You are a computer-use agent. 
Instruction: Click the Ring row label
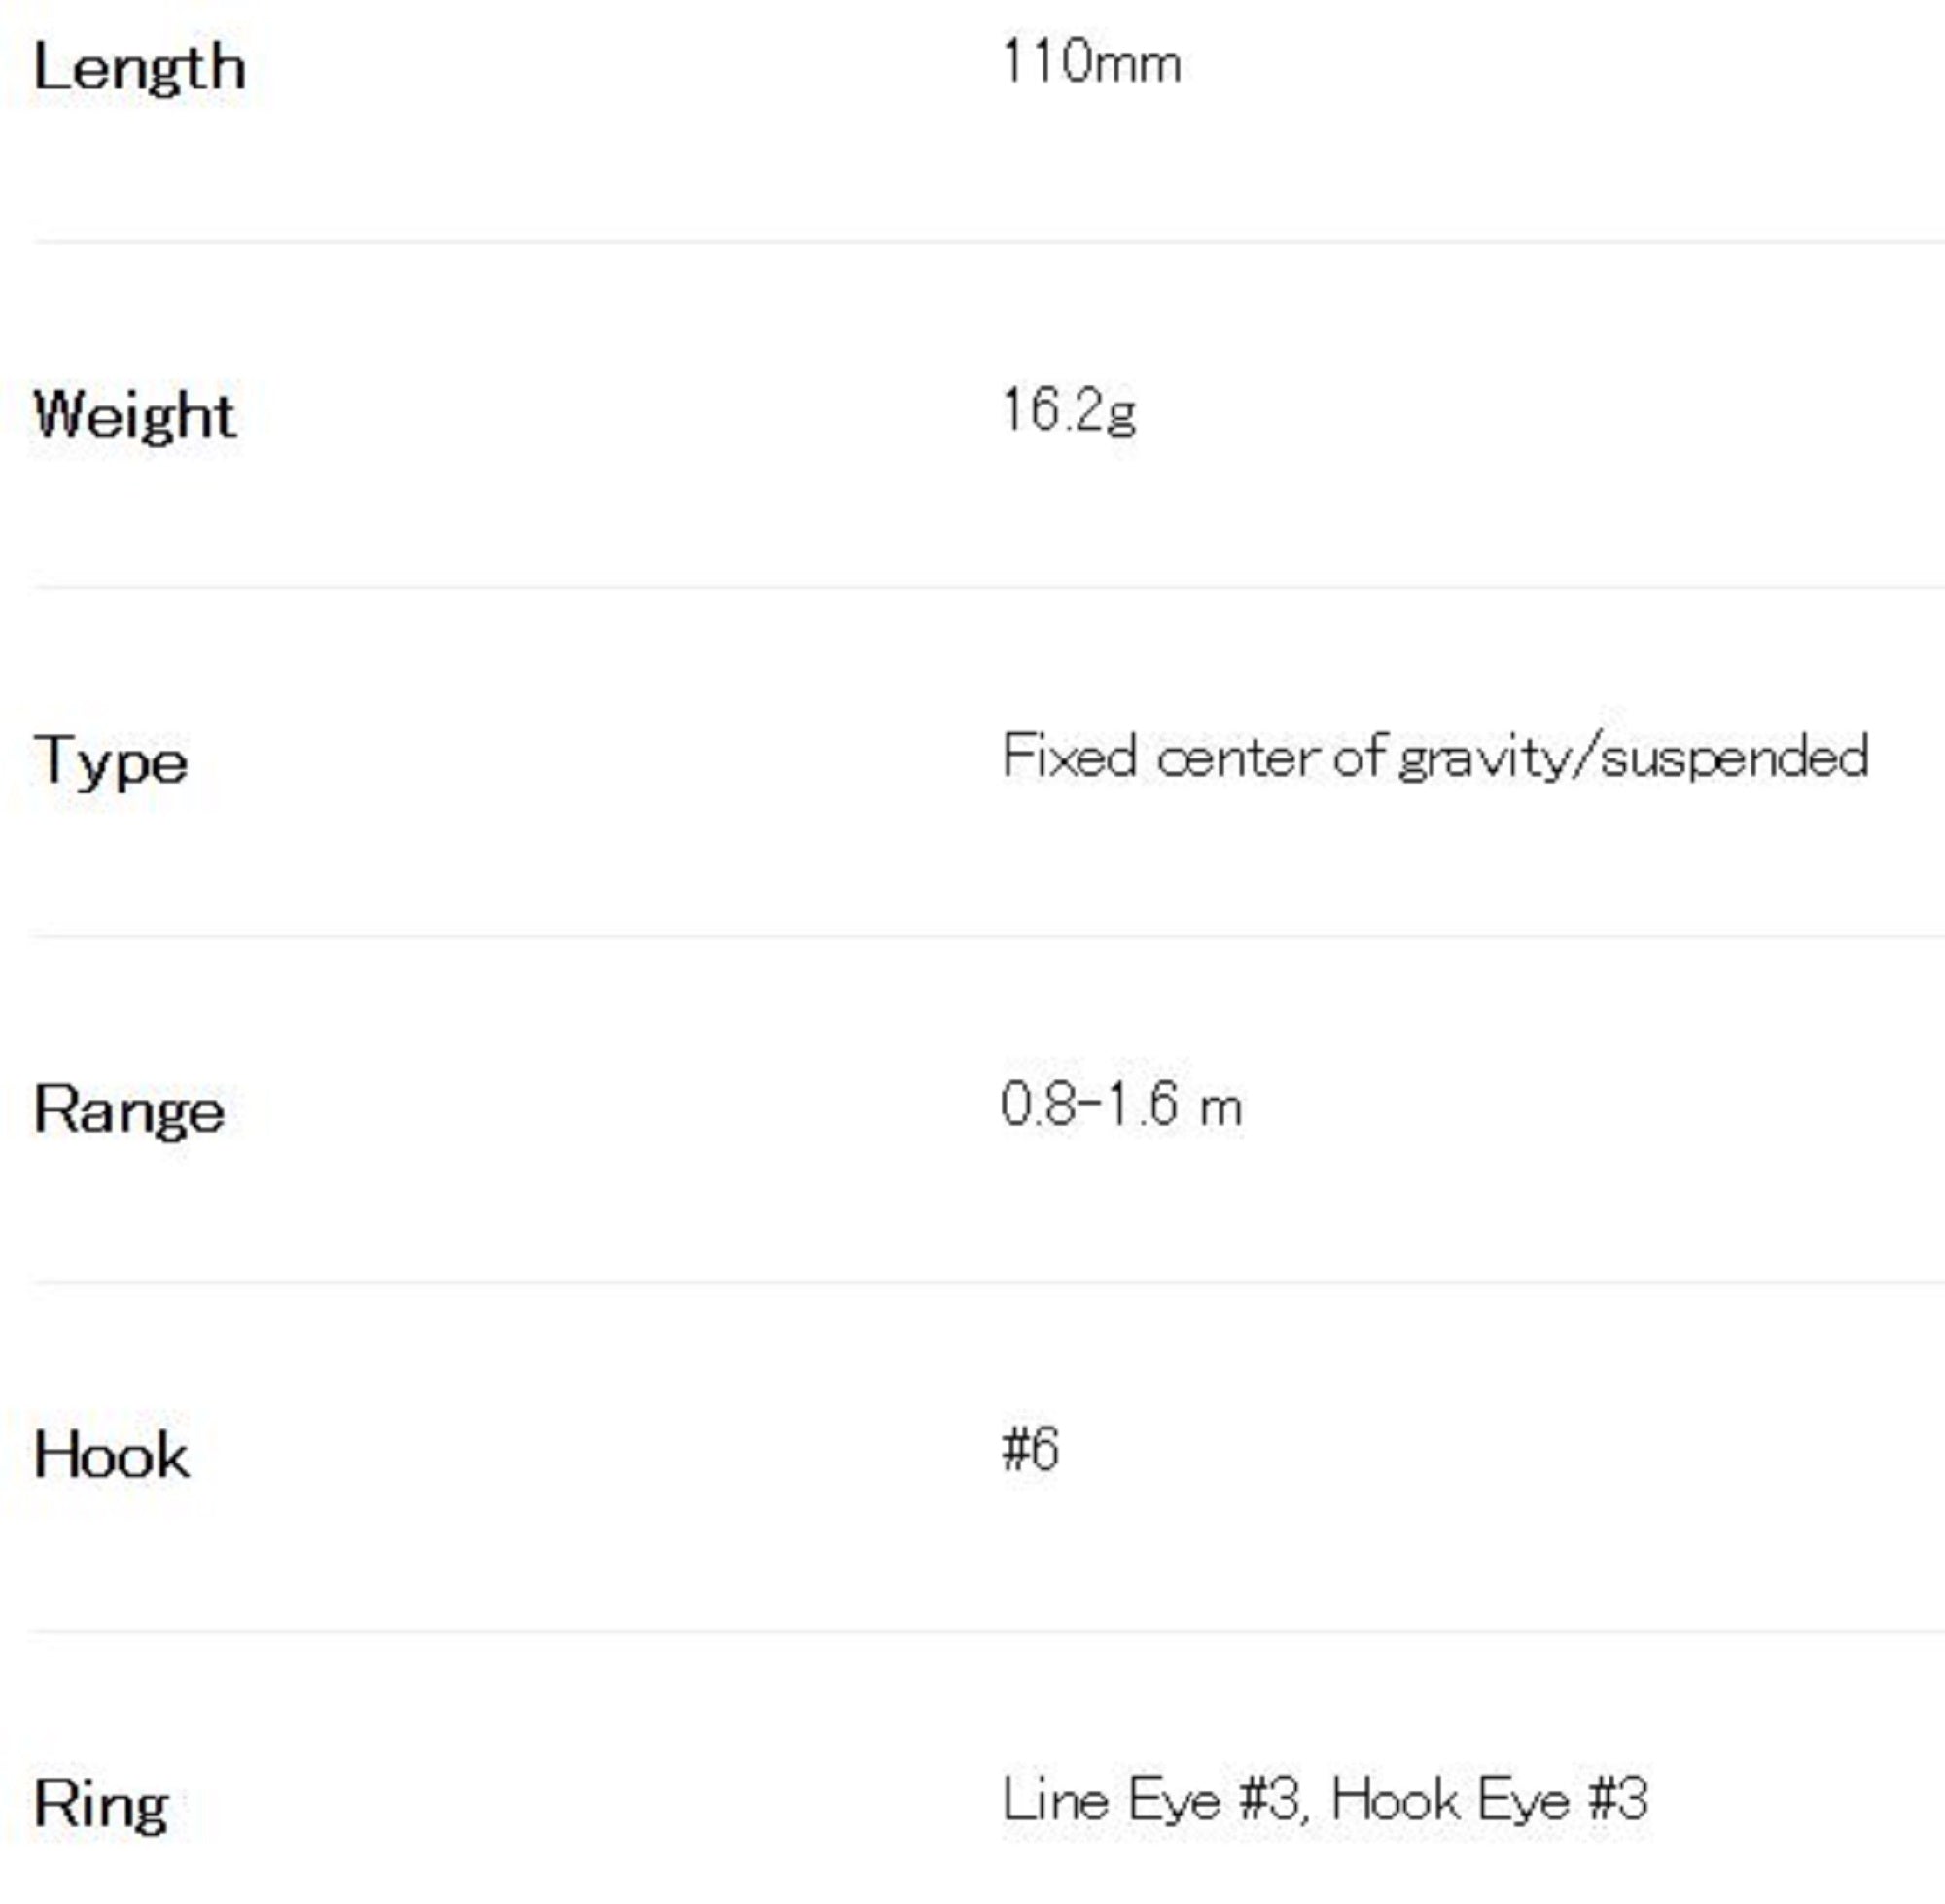[x=101, y=1805]
